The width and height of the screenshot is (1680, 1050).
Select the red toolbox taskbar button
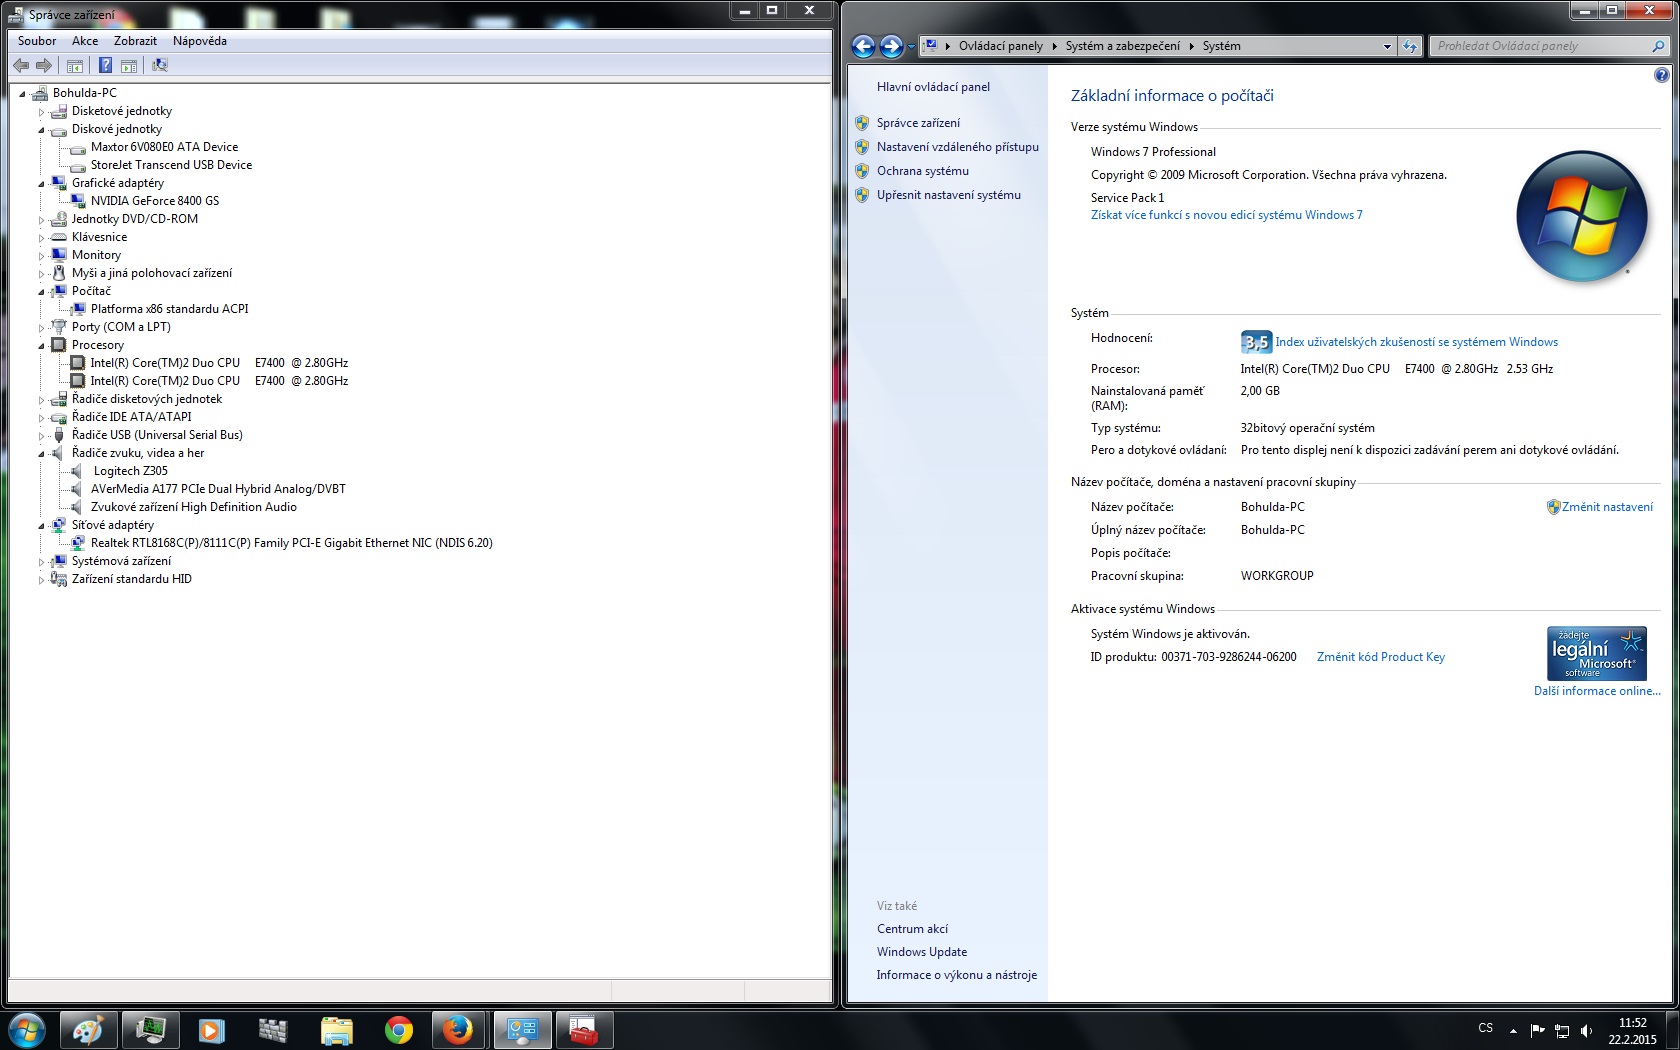(x=584, y=1030)
